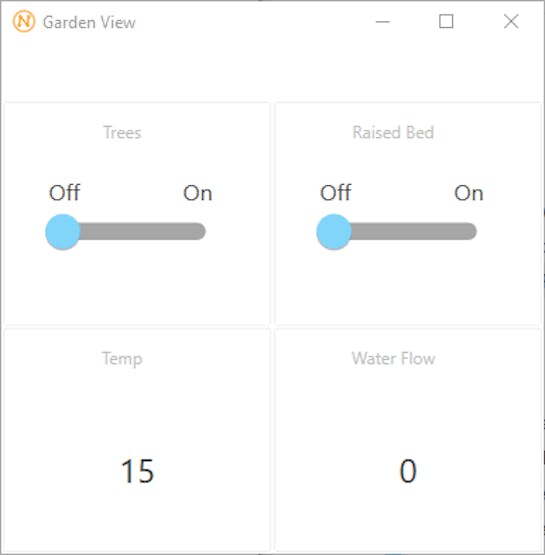This screenshot has height=555, width=545.
Task: Click the Trees panel heading
Action: [122, 133]
